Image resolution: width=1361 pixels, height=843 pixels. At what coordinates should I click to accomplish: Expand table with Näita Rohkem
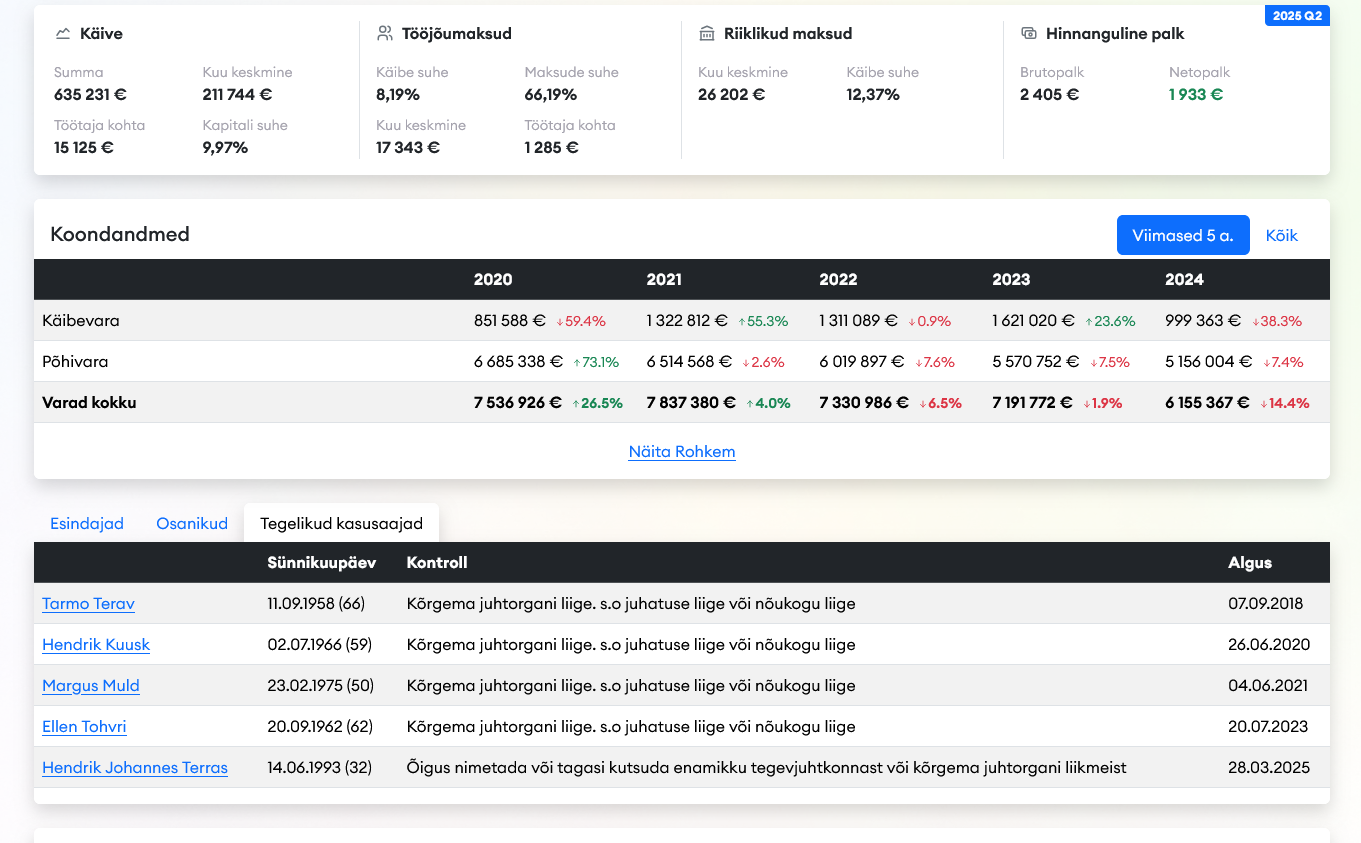682,452
